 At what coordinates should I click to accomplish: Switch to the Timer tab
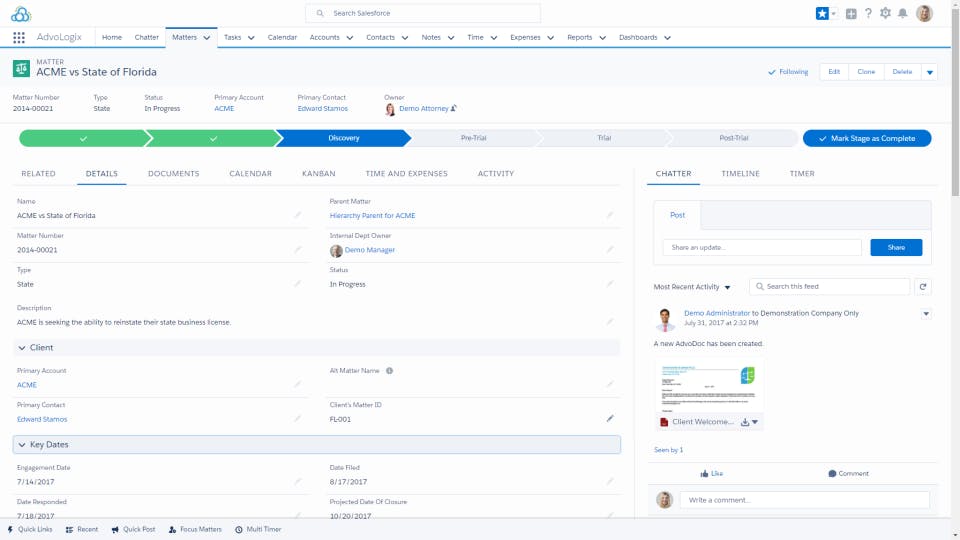[802, 174]
